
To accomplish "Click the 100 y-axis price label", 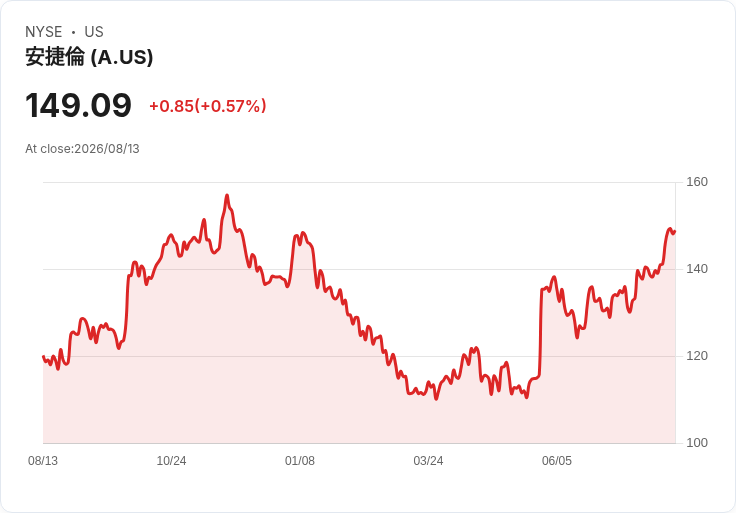I will click(x=697, y=443).
